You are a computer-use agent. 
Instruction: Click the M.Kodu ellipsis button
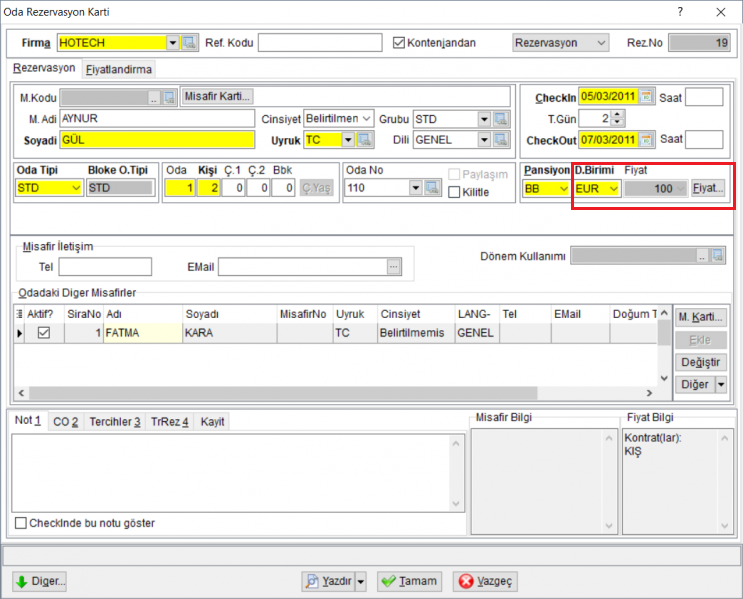pyautogui.click(x=154, y=98)
